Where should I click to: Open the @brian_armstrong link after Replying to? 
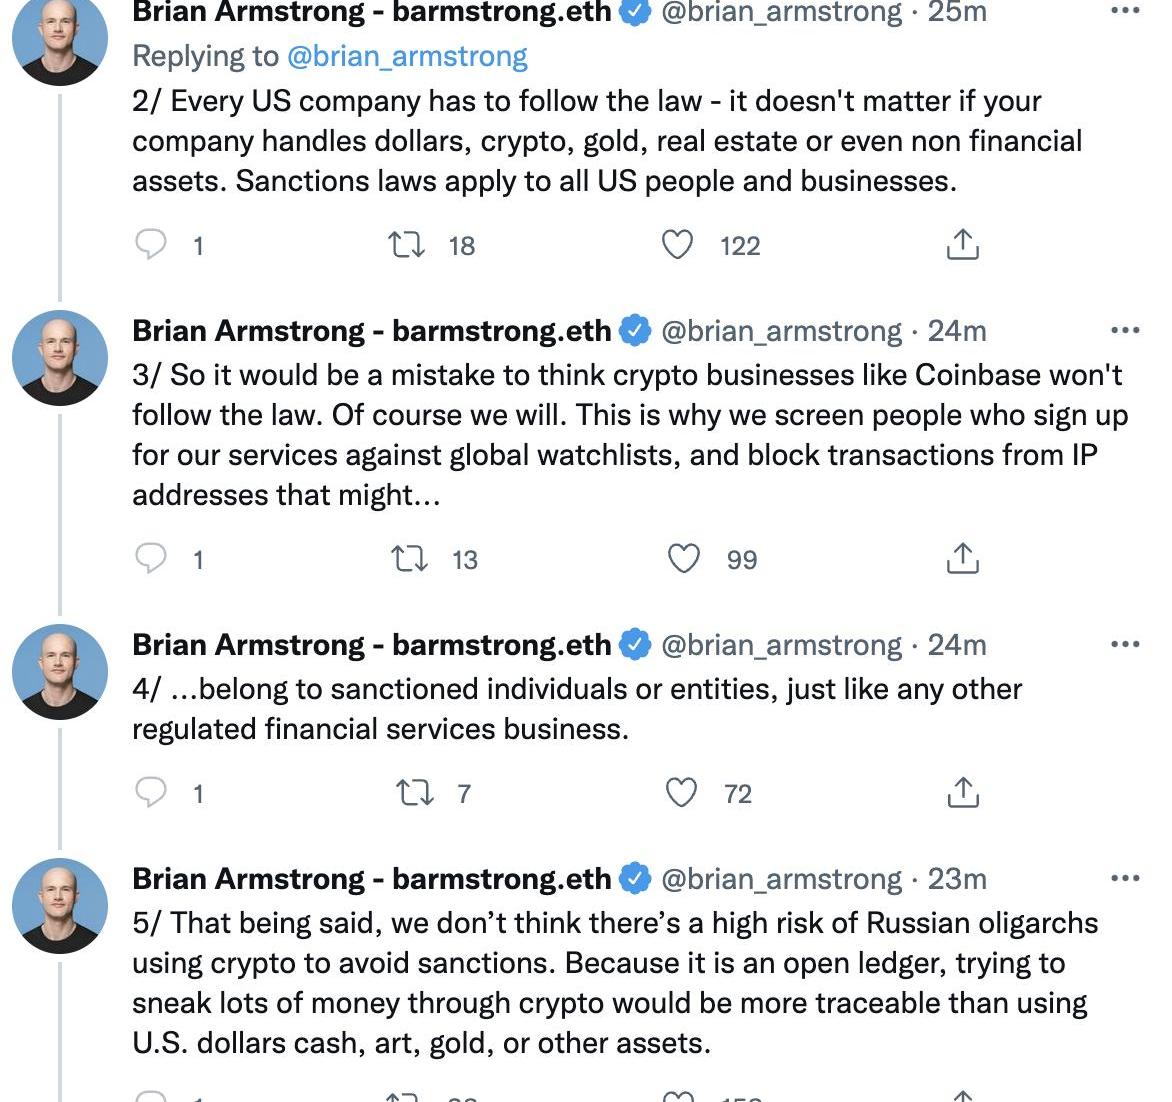(x=407, y=56)
